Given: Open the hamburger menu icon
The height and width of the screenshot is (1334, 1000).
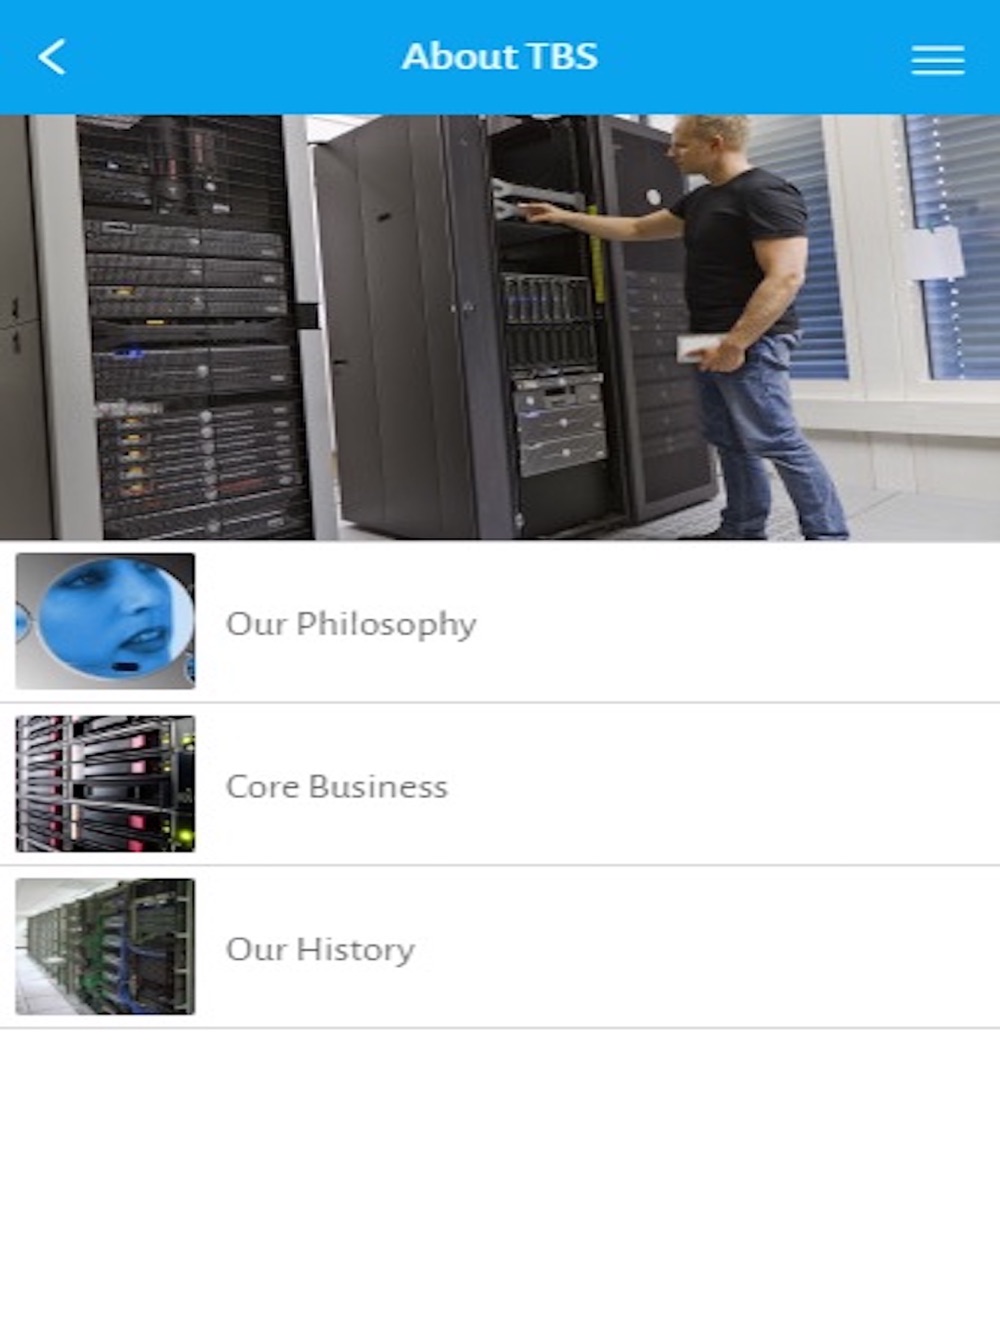Looking at the screenshot, I should pyautogui.click(x=937, y=59).
